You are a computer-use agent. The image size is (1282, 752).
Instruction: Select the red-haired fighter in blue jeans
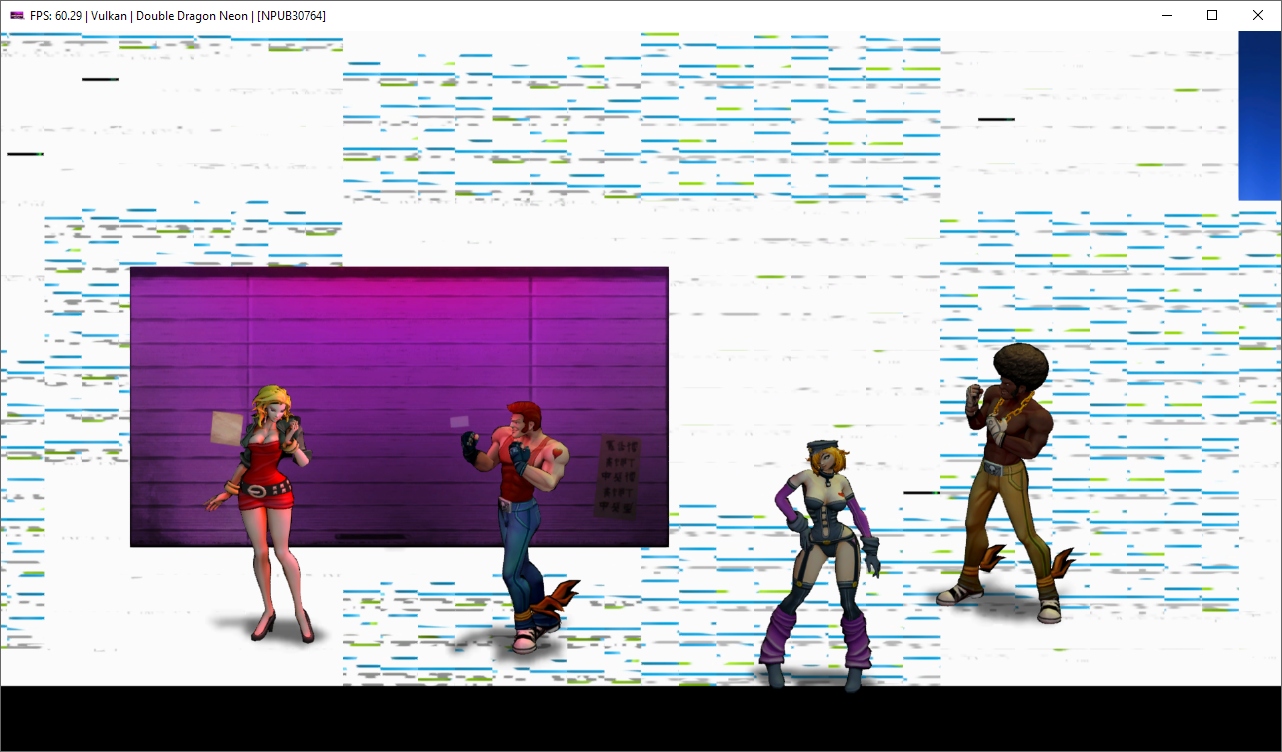pyautogui.click(x=520, y=526)
